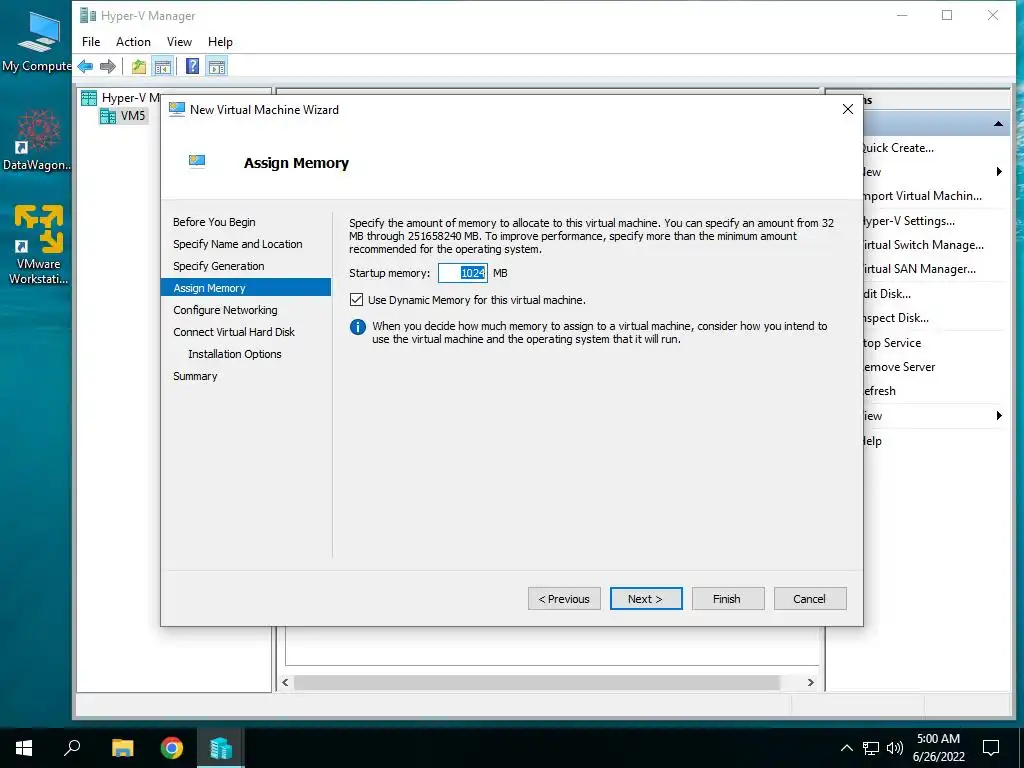The image size is (1024, 768).
Task: Open the File menu
Action: click(91, 42)
